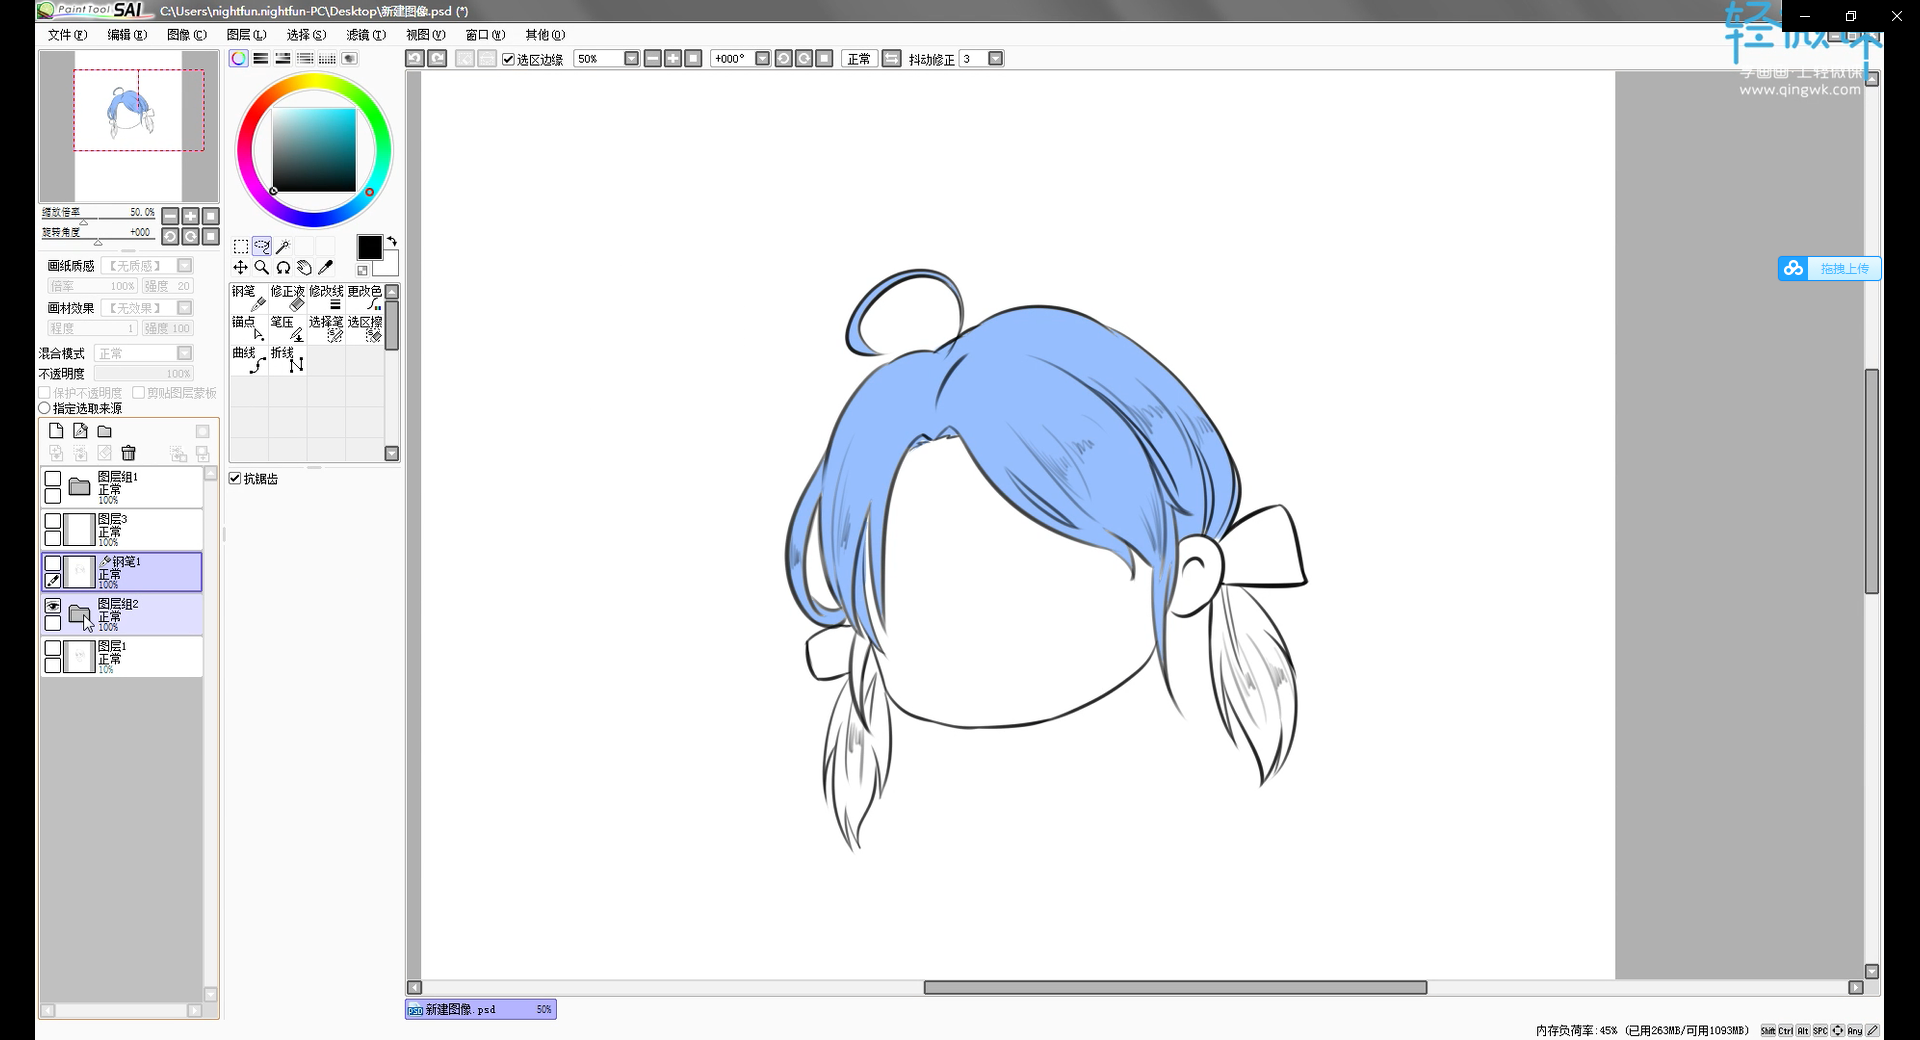Open the 文件 menu
1920x1040 pixels.
pos(67,35)
